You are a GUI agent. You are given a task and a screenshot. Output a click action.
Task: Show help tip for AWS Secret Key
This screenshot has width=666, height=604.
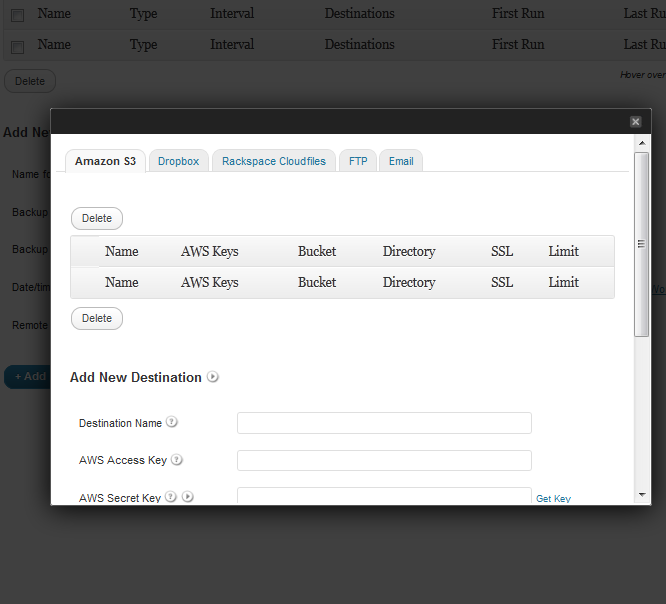pyautogui.click(x=171, y=497)
